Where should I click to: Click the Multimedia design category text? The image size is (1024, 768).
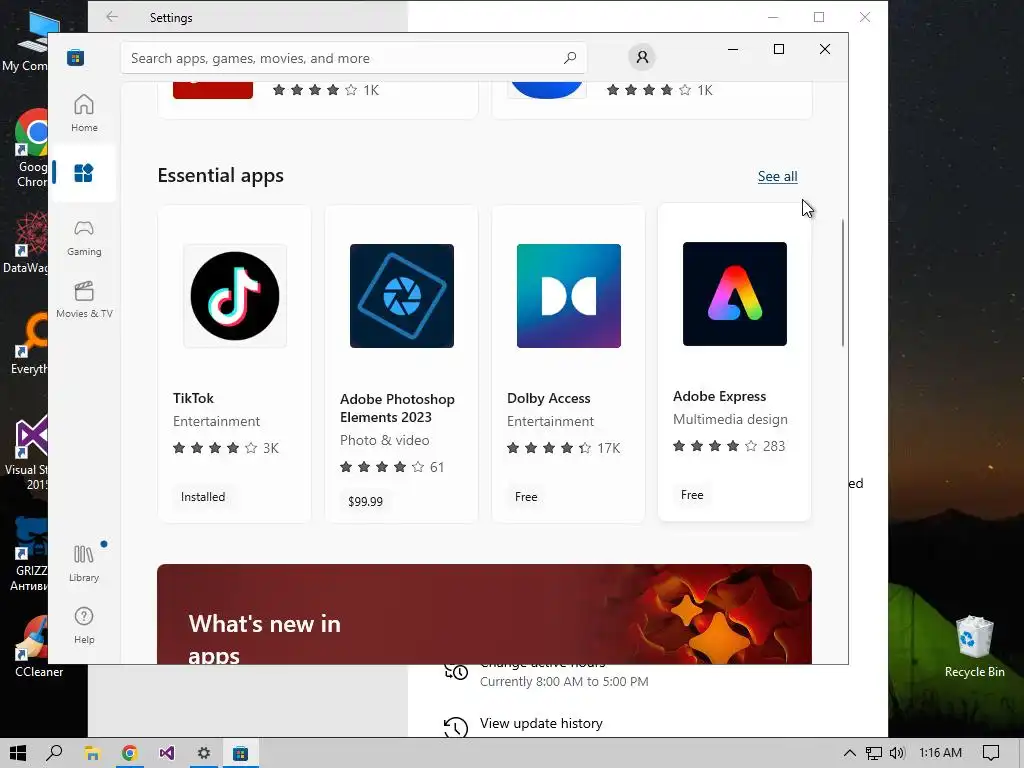730,419
